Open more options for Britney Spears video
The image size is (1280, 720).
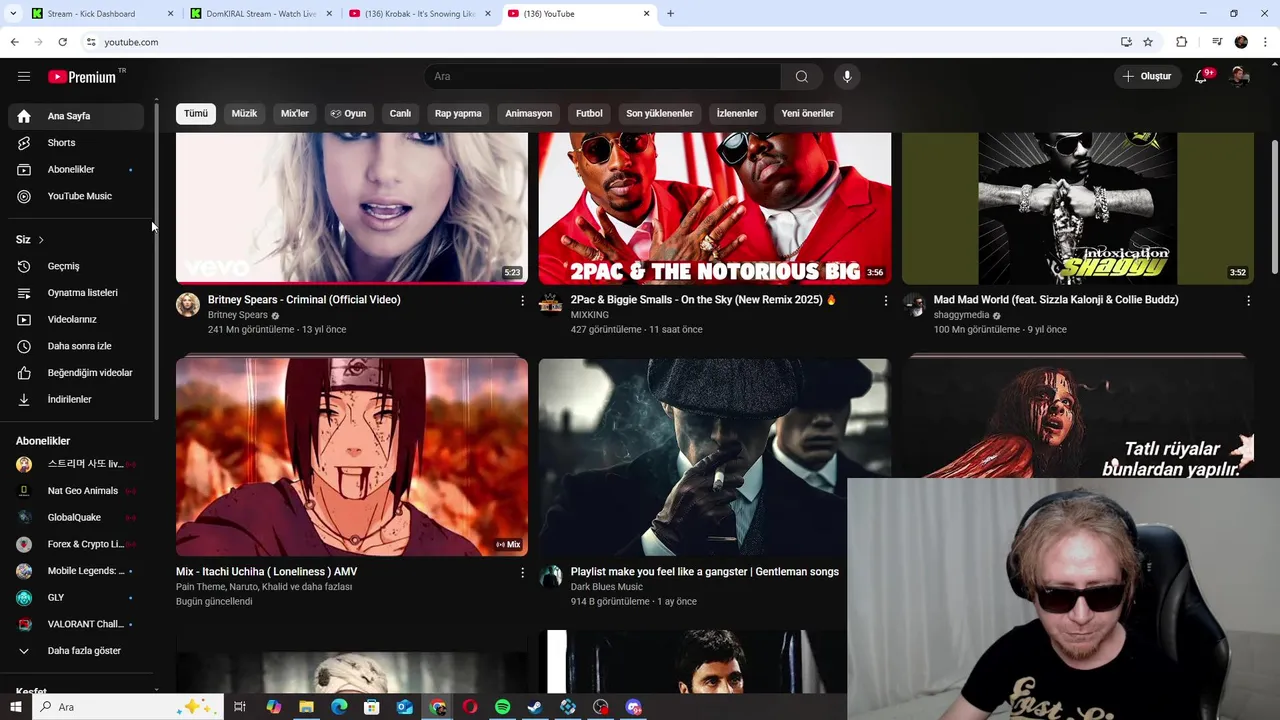click(x=522, y=300)
